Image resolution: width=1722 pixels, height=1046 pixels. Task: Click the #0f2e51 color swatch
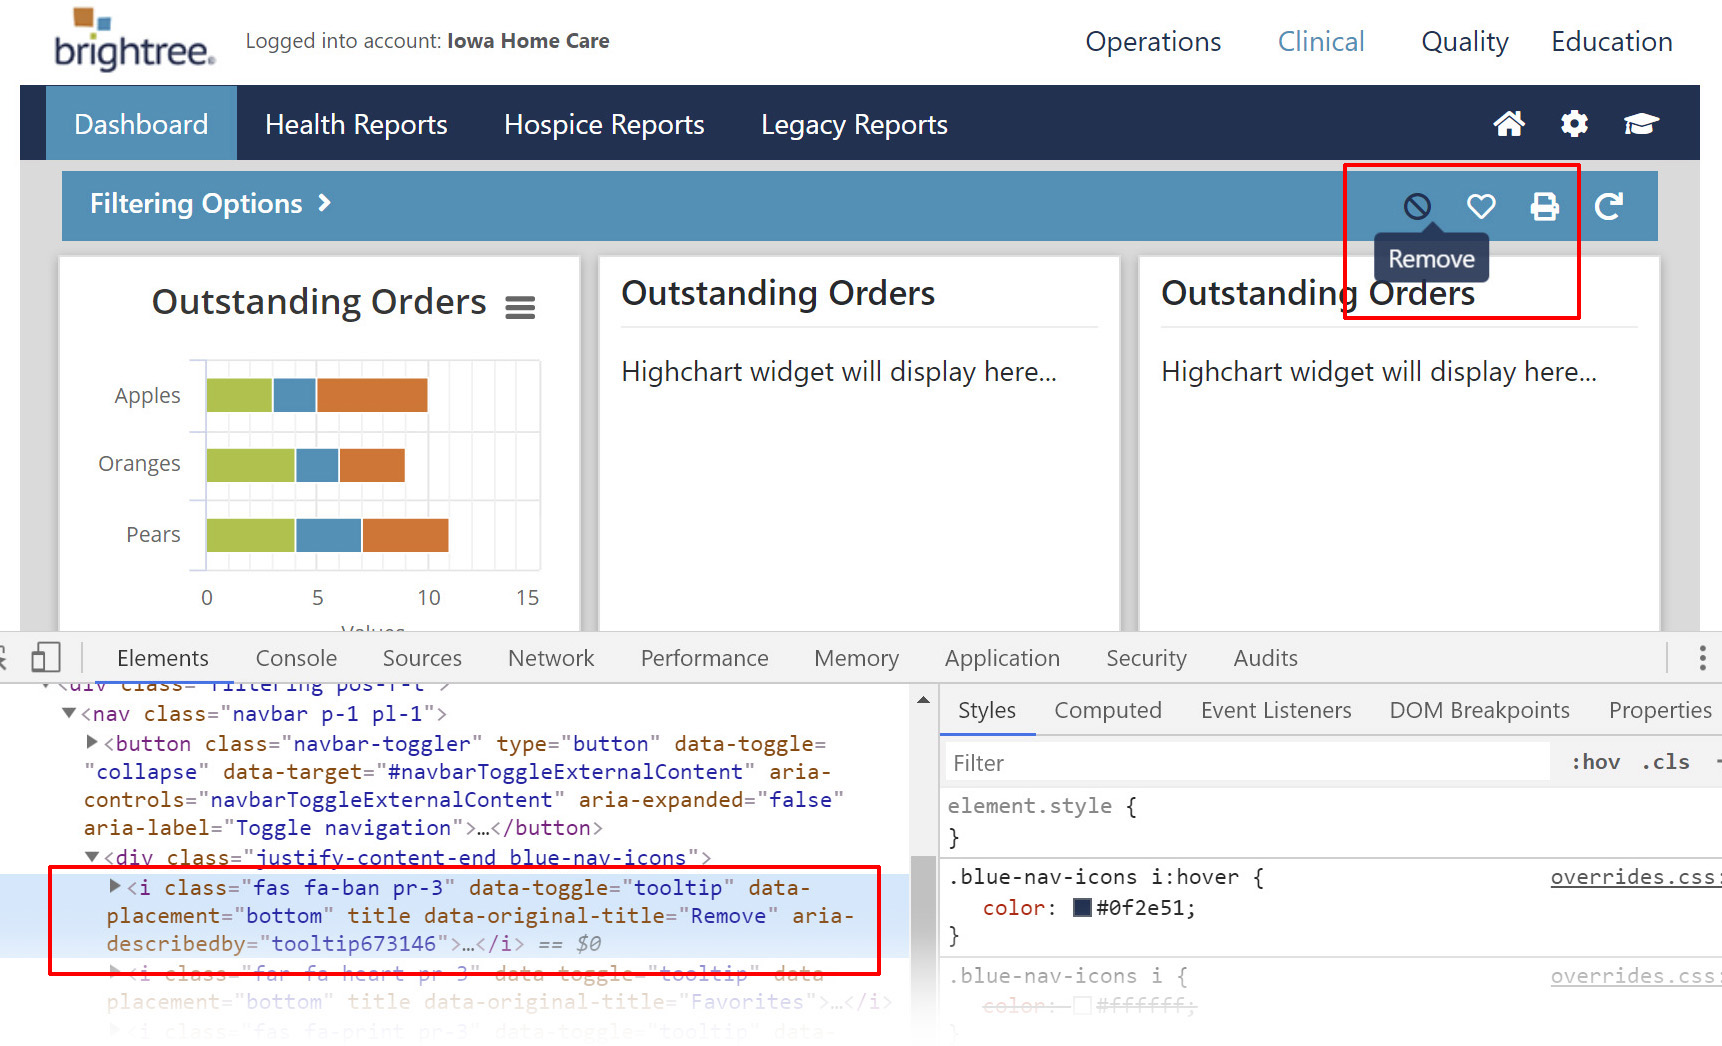click(x=1082, y=908)
